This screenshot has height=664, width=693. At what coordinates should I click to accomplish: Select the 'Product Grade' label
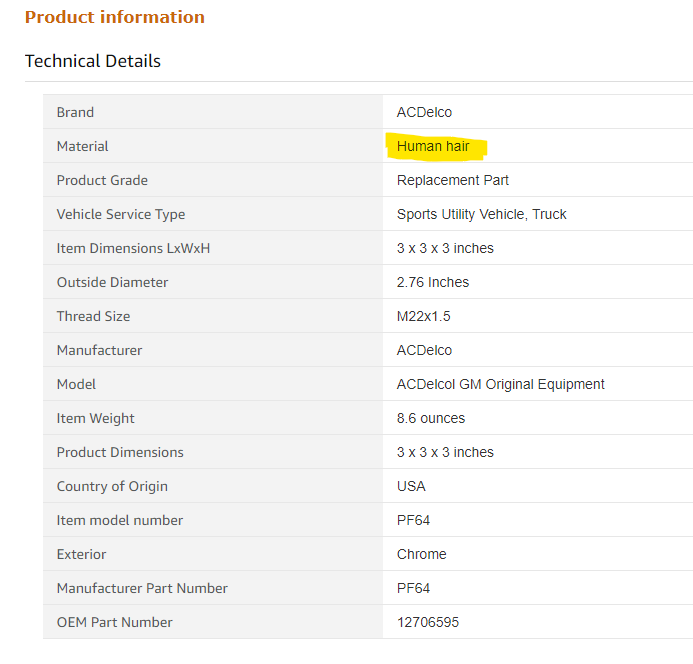pyautogui.click(x=102, y=180)
